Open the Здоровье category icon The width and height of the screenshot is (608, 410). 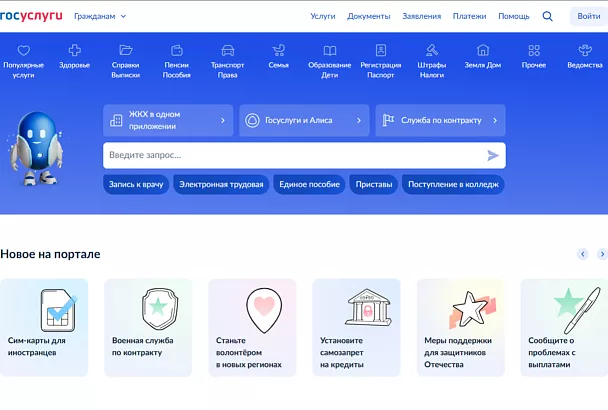[74, 51]
